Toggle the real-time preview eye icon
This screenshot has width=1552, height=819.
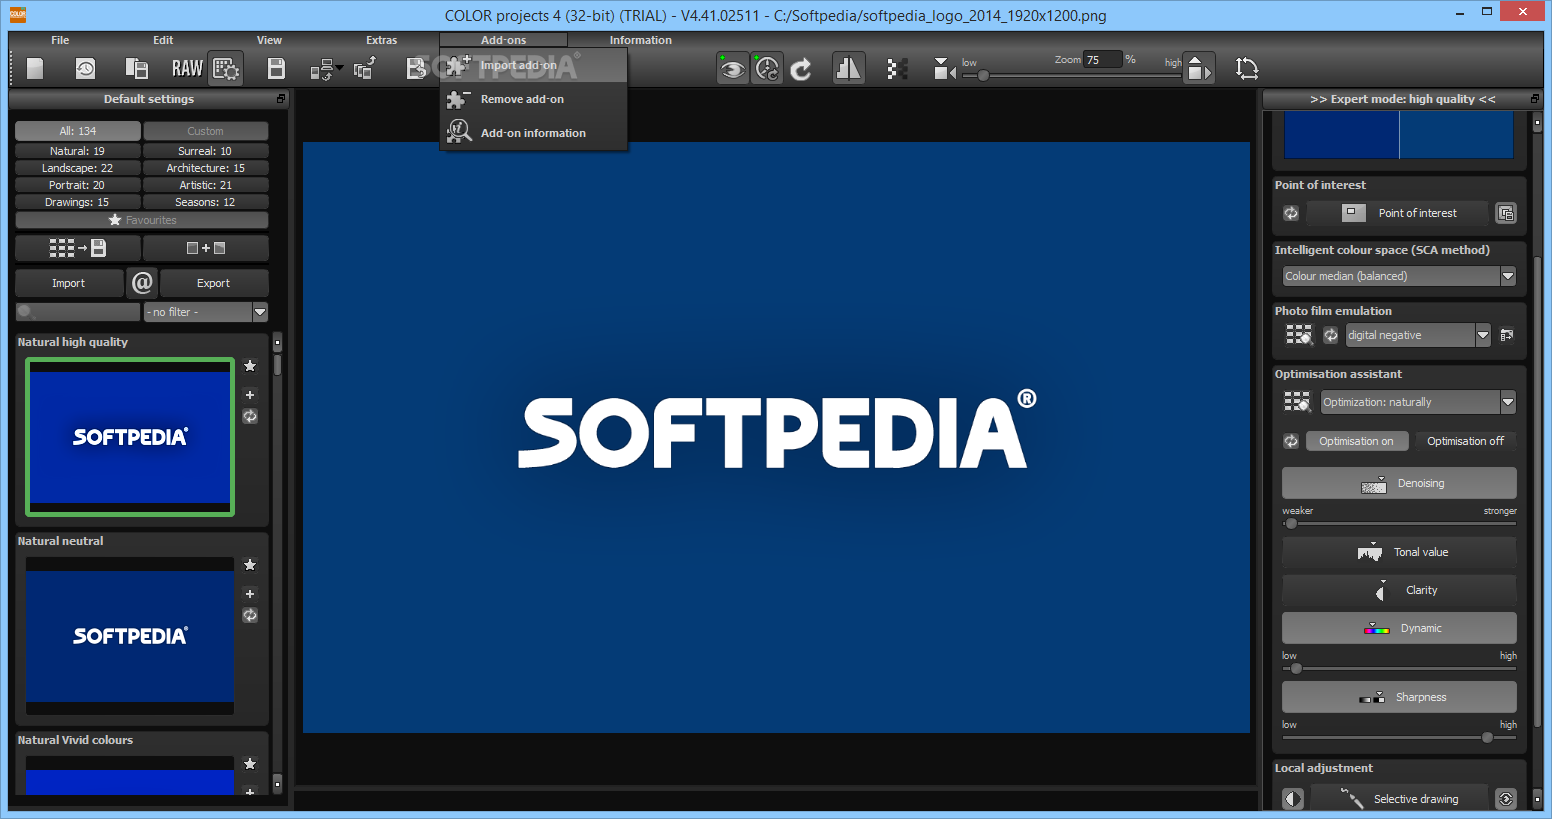click(x=733, y=69)
